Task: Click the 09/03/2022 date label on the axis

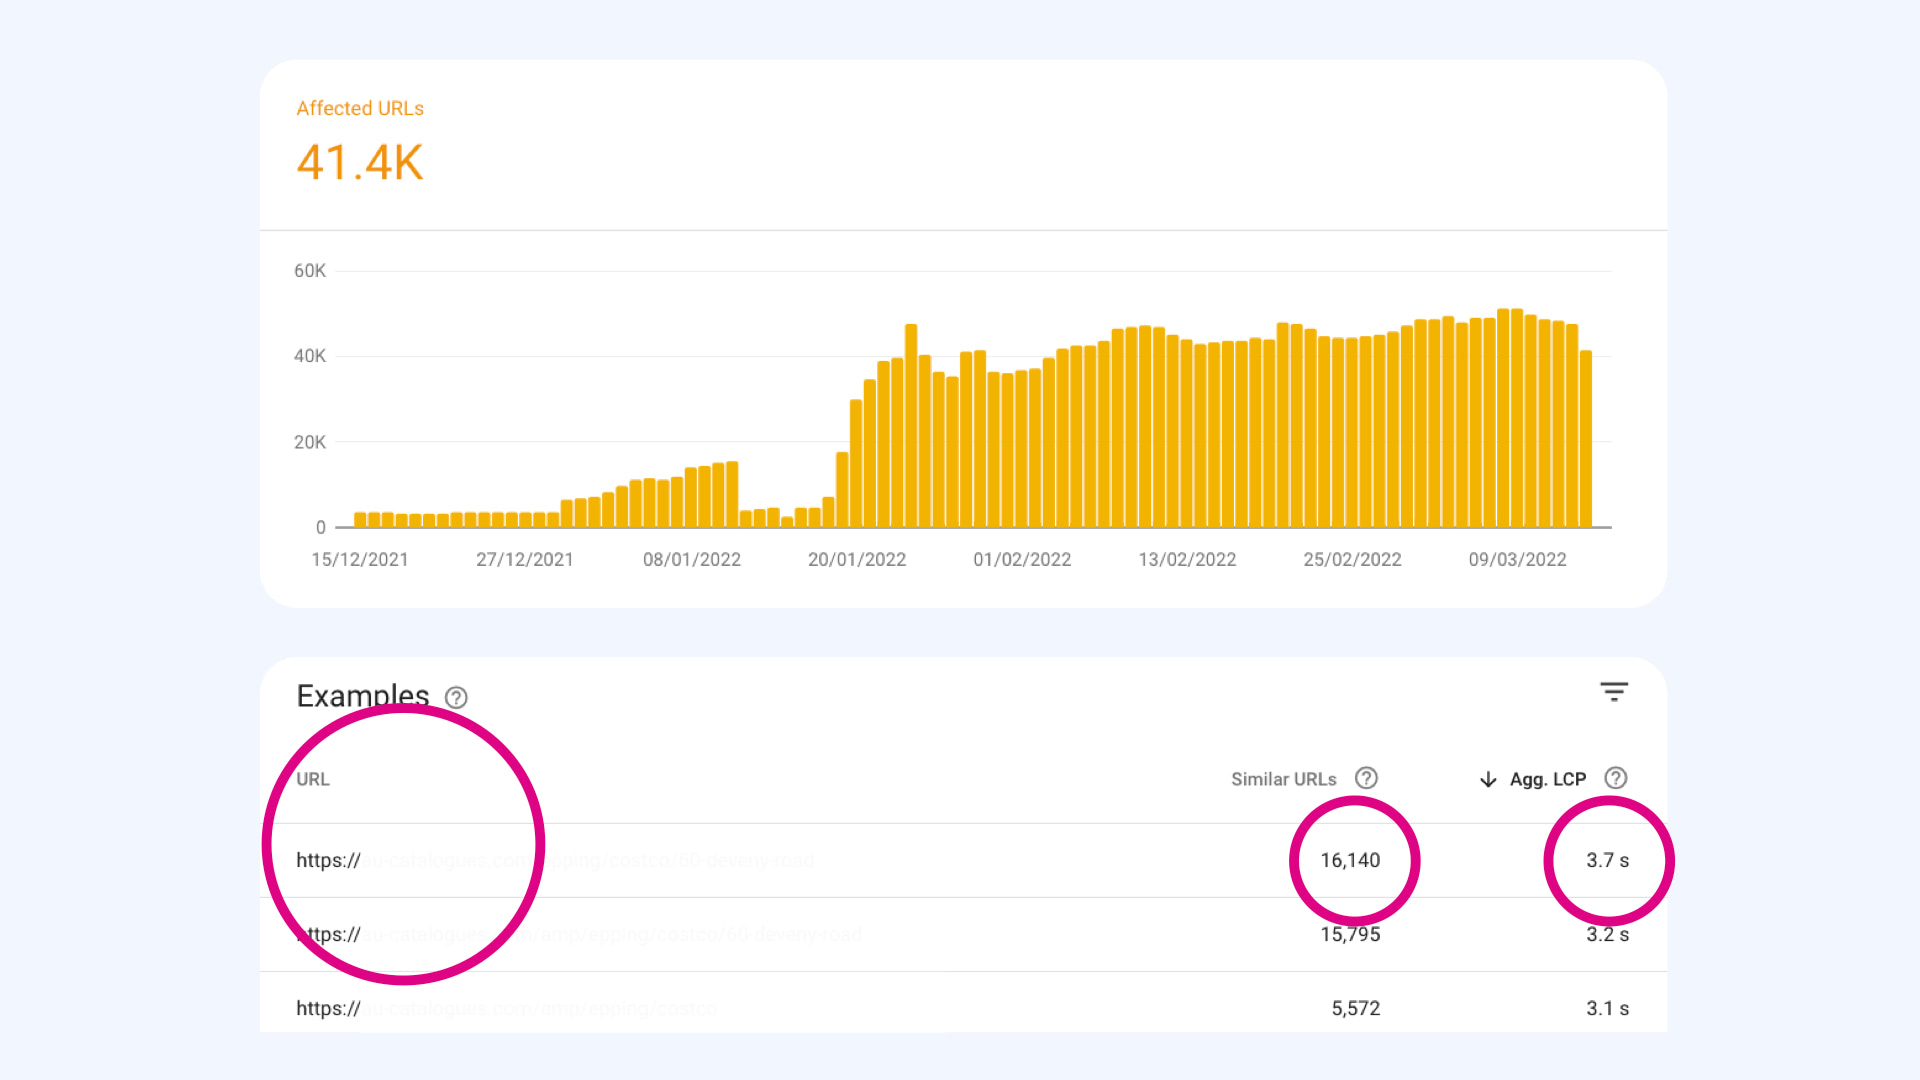Action: click(1516, 559)
